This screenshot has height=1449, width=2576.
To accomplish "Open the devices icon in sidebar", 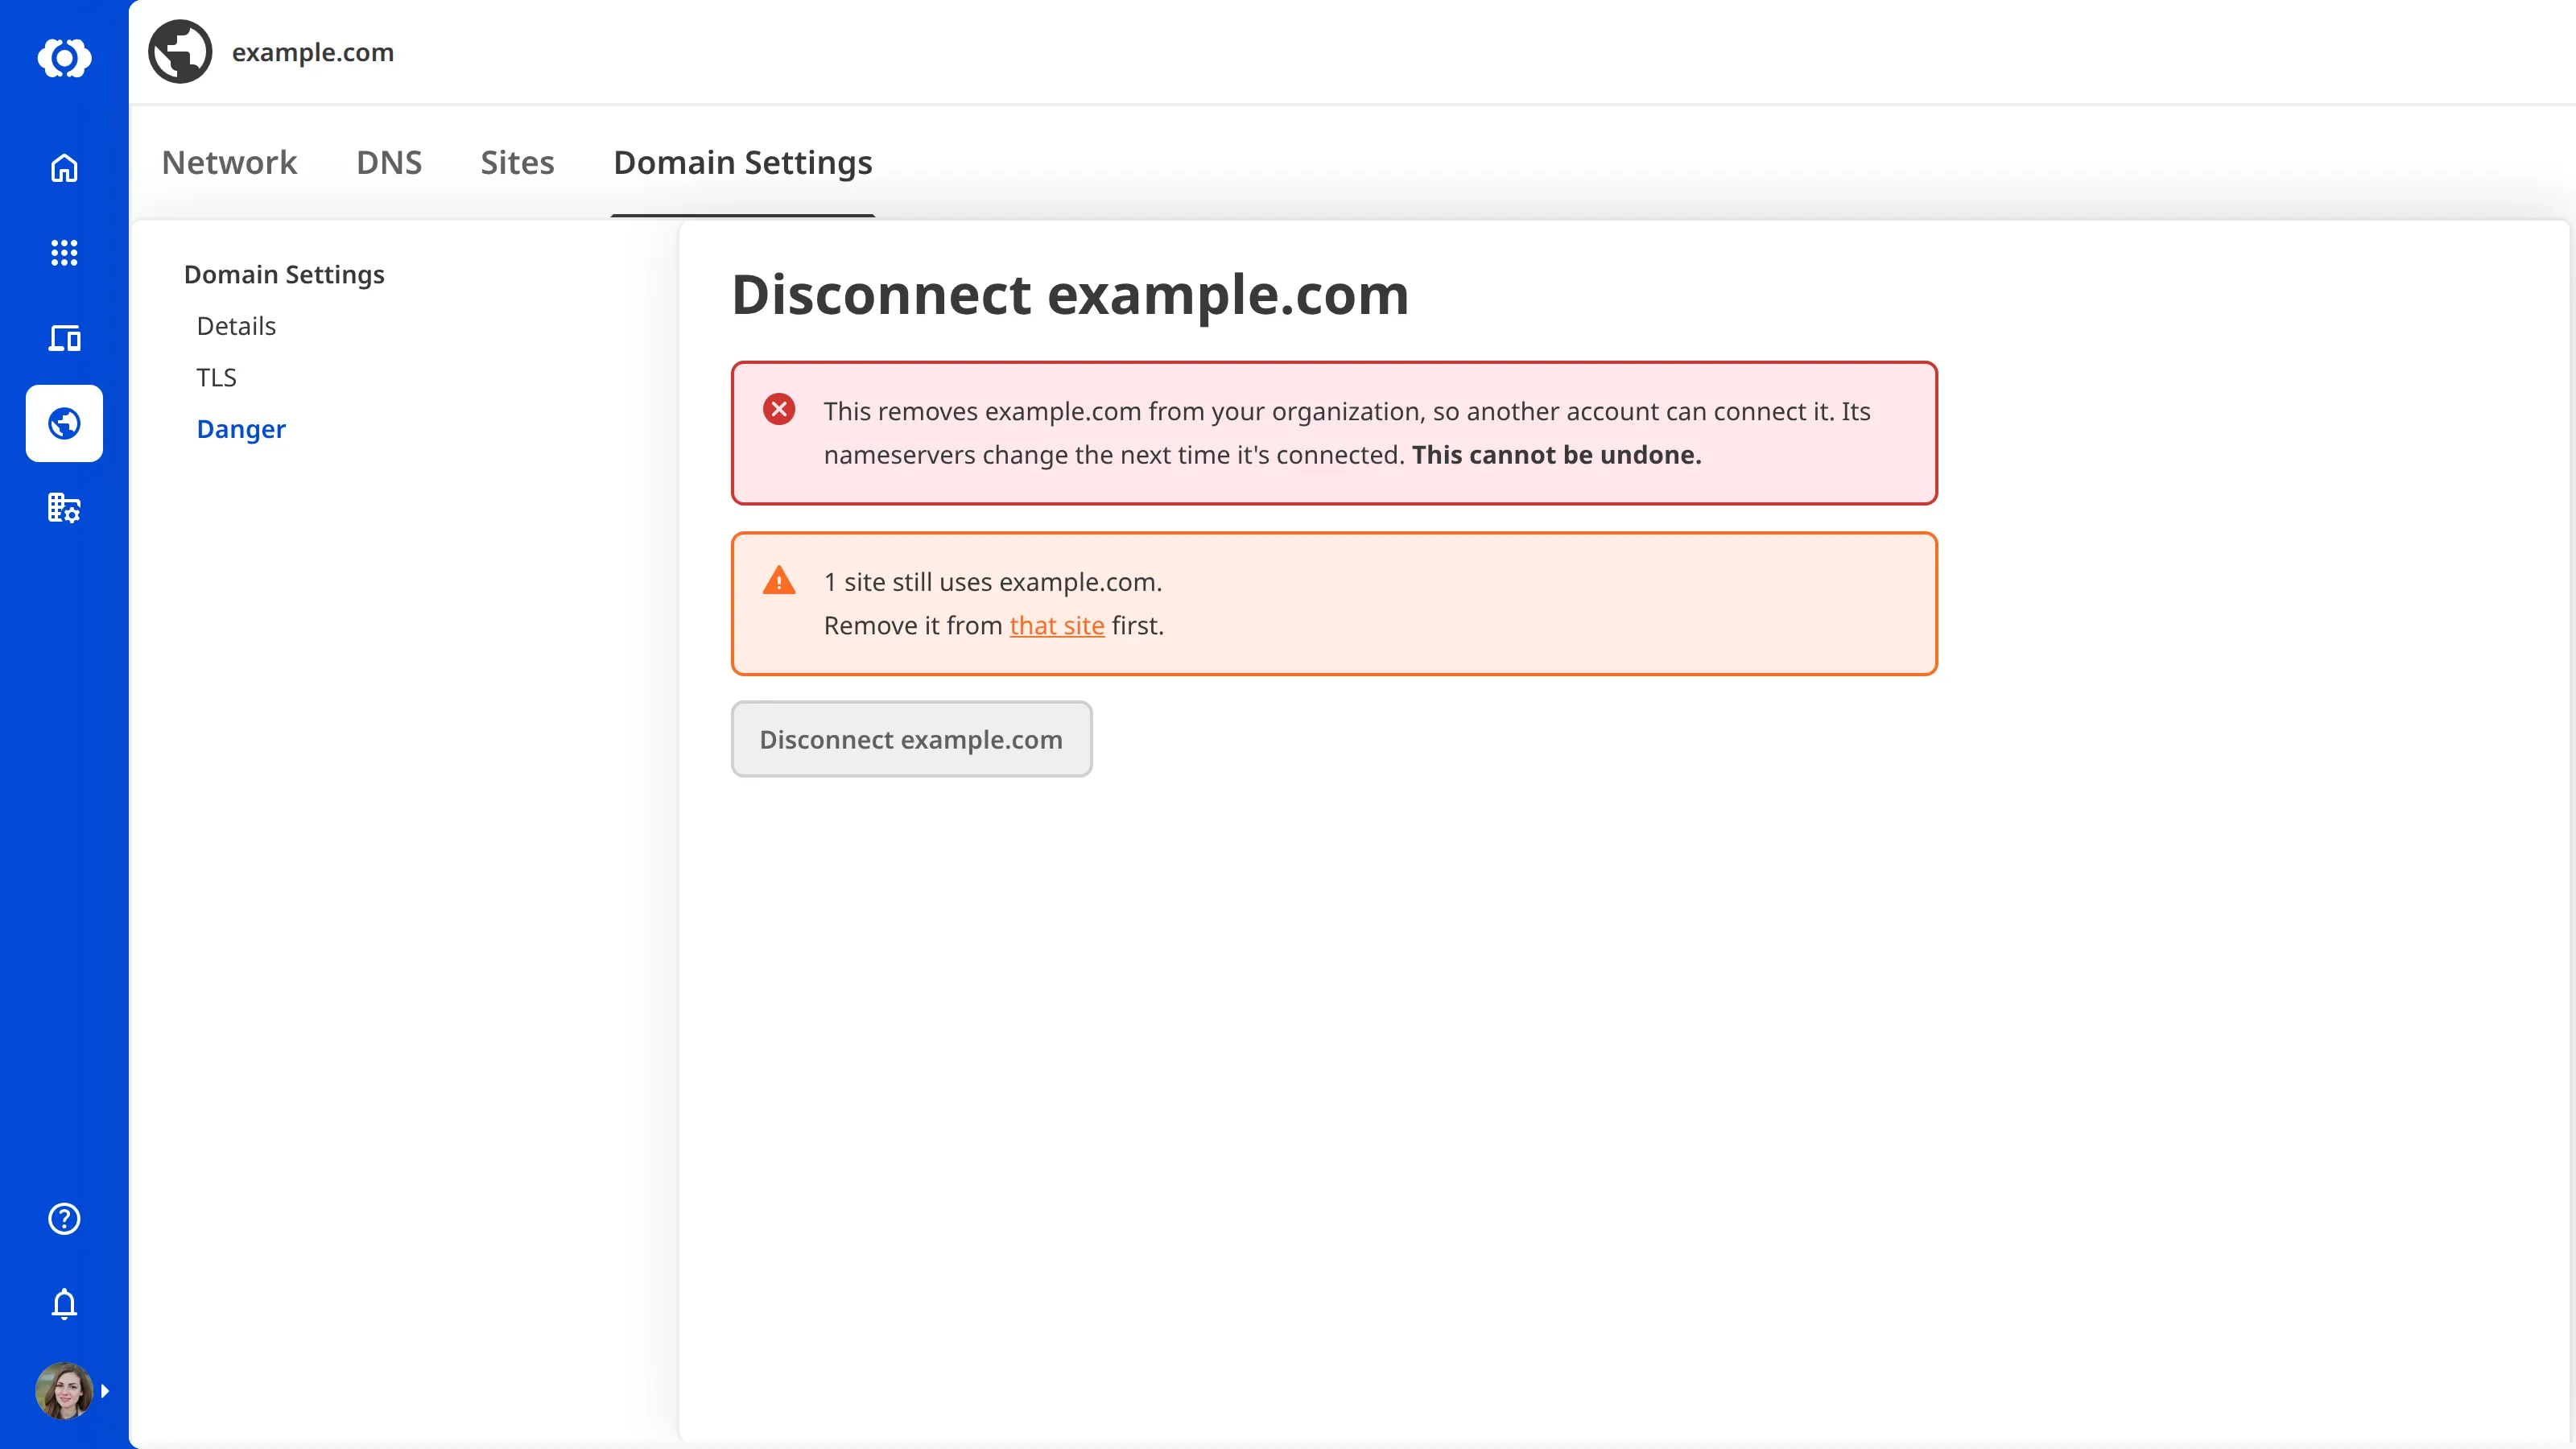I will point(64,338).
